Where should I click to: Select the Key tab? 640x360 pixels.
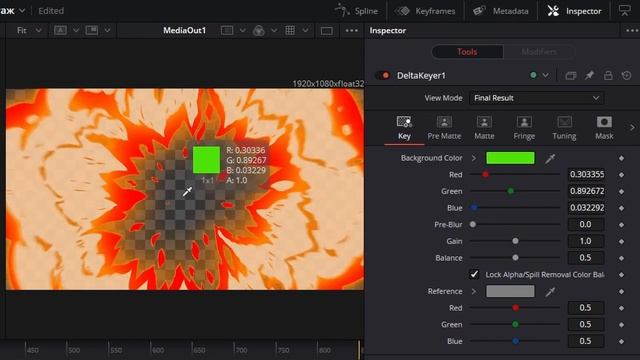[404, 128]
